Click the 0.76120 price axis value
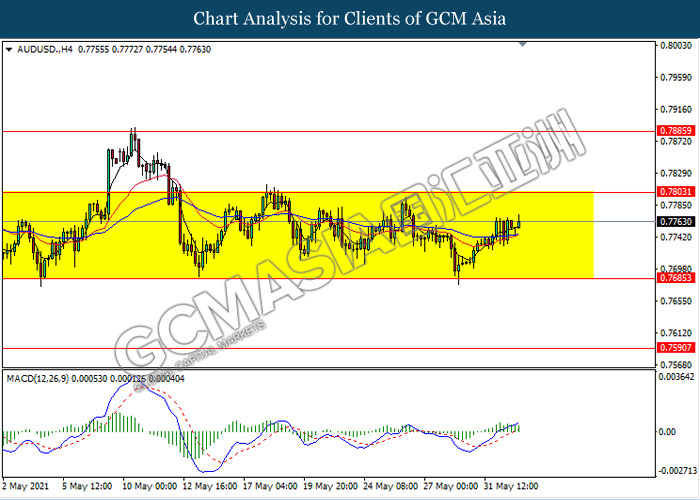Image resolution: width=700 pixels, height=500 pixels. pyautogui.click(x=676, y=333)
